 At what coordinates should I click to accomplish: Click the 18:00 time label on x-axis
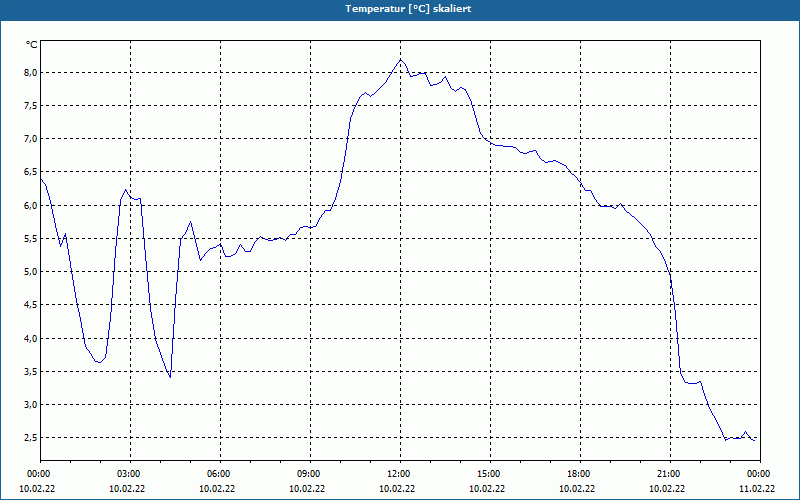[580, 474]
